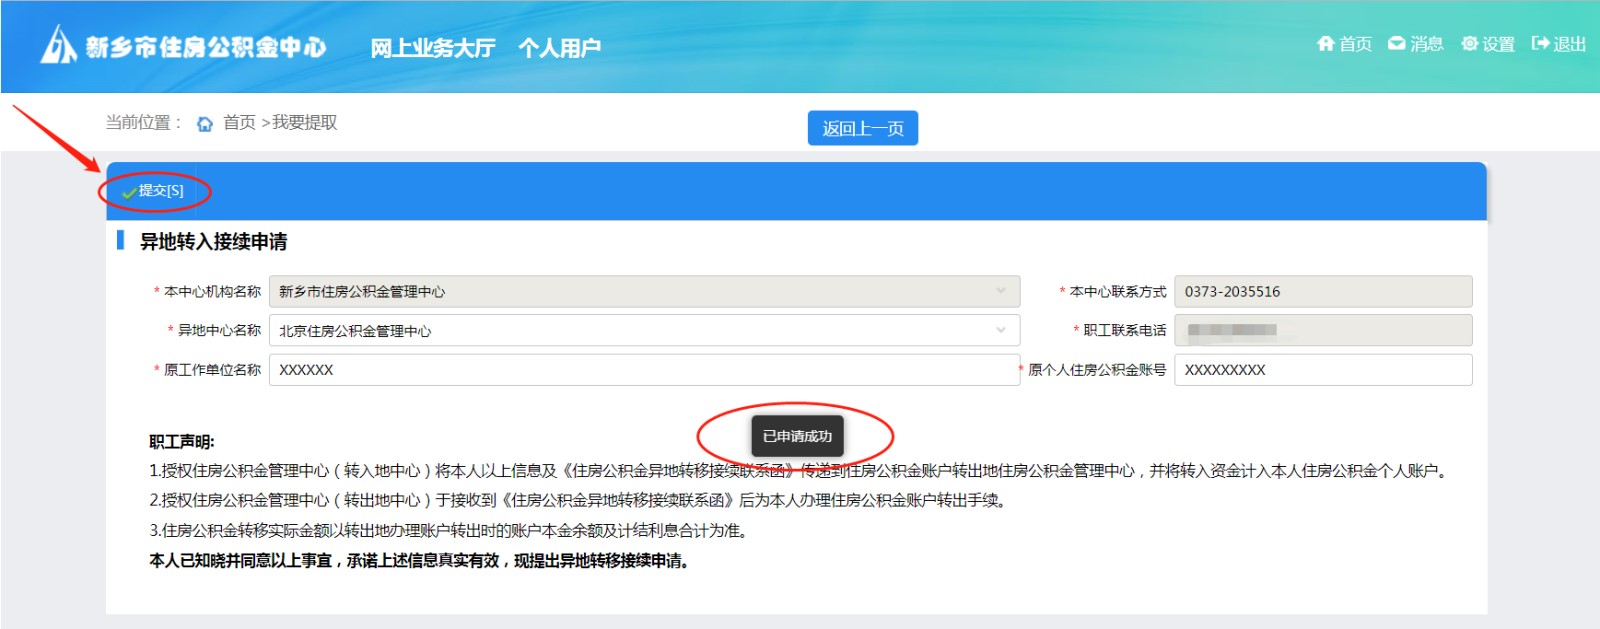The height and width of the screenshot is (629, 1600).
Task: Open the 网上业务大厅 menu item
Action: pyautogui.click(x=432, y=47)
